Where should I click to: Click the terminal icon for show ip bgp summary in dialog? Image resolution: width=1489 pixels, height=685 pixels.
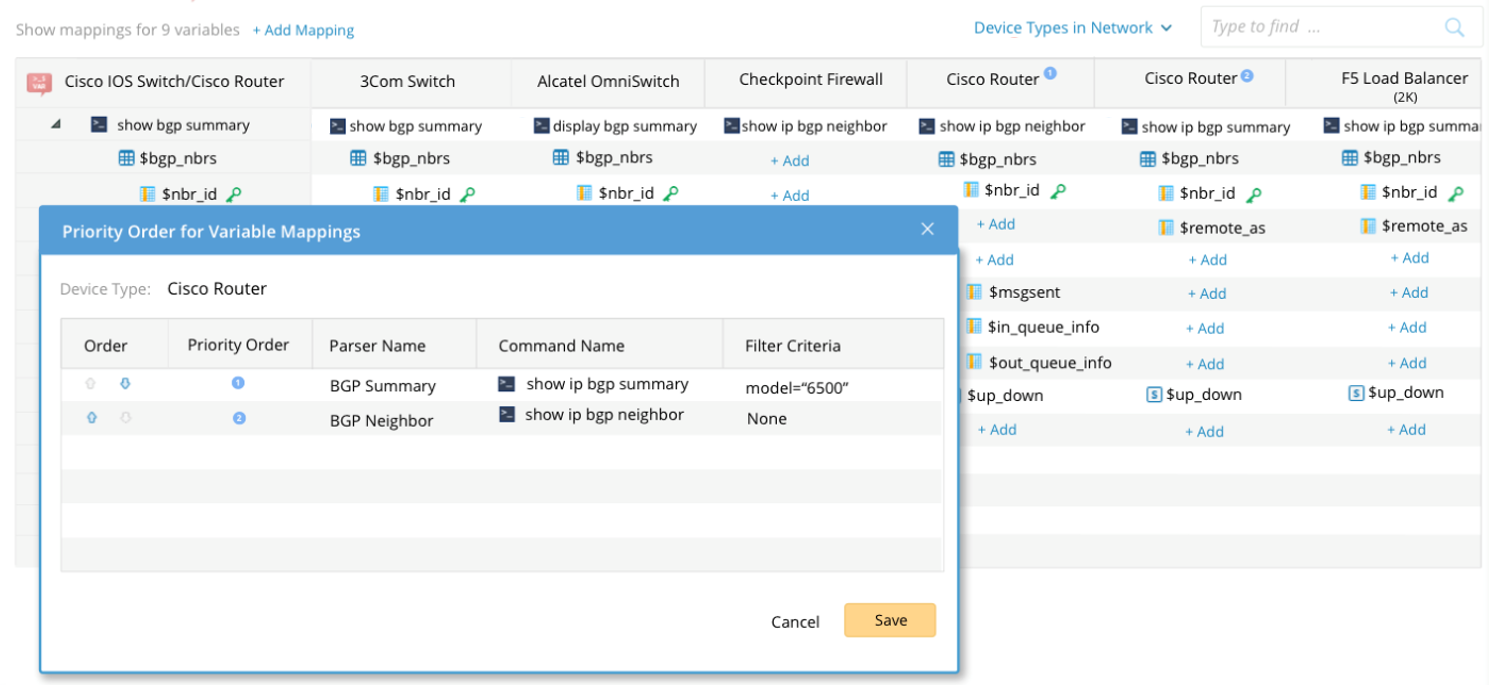click(507, 384)
